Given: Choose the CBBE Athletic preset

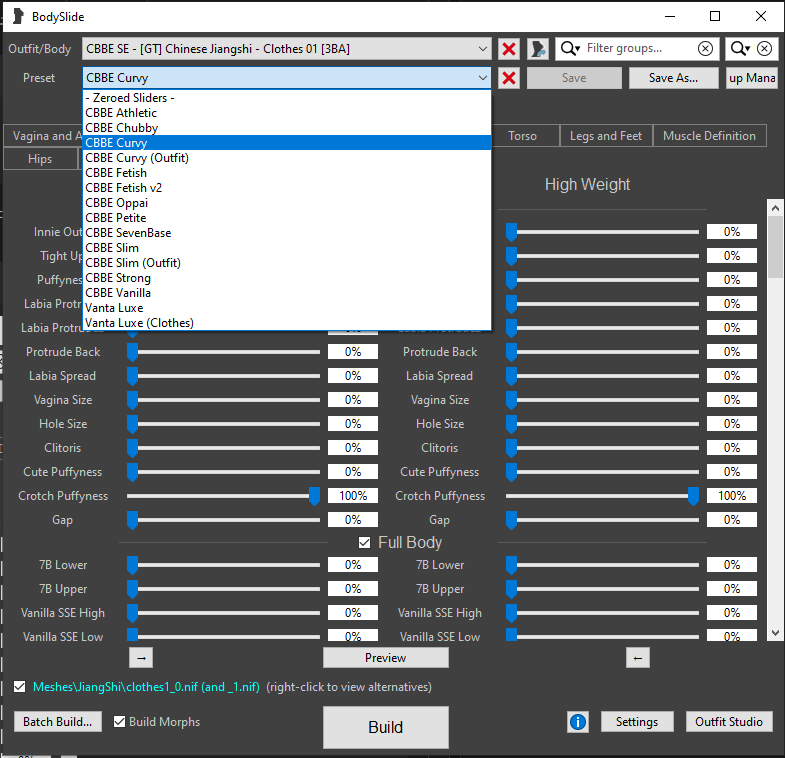Looking at the screenshot, I should point(287,113).
